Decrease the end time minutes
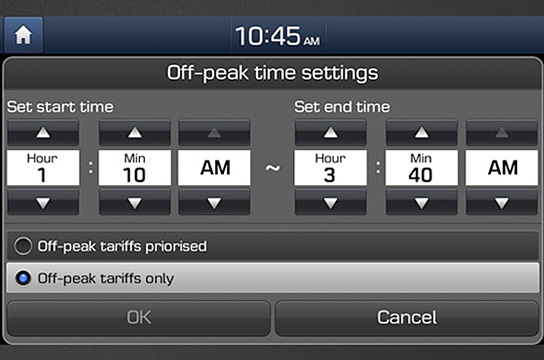This screenshot has height=360, width=544. 422,202
